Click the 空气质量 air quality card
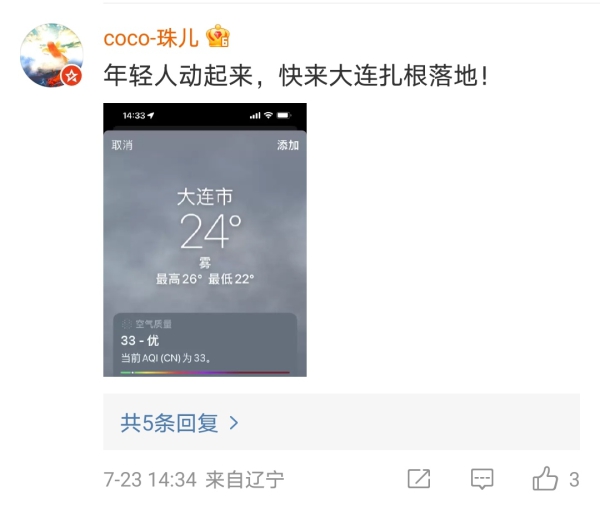Screen dimensions: 600x505 tap(205, 345)
